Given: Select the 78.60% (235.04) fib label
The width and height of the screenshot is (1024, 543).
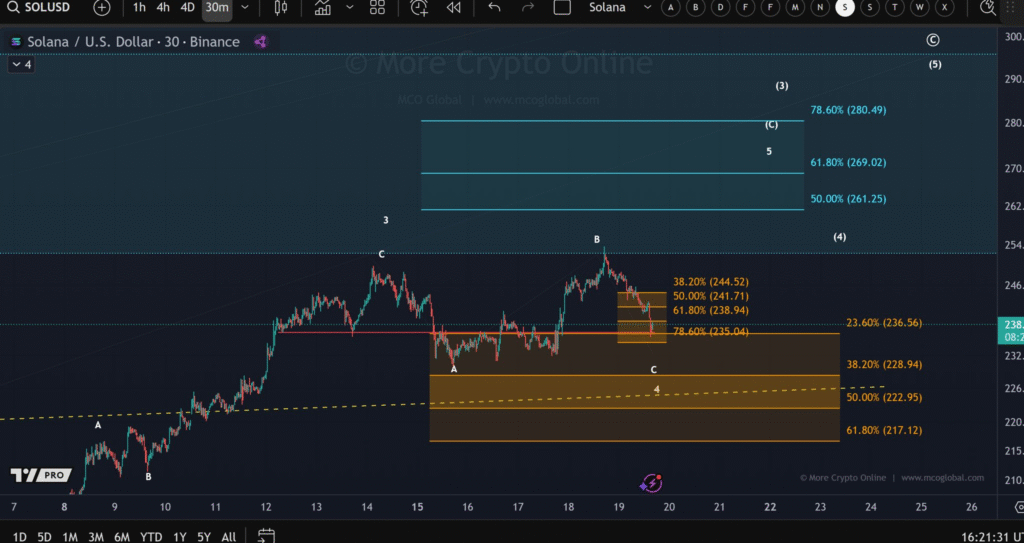Looking at the screenshot, I should (711, 331).
